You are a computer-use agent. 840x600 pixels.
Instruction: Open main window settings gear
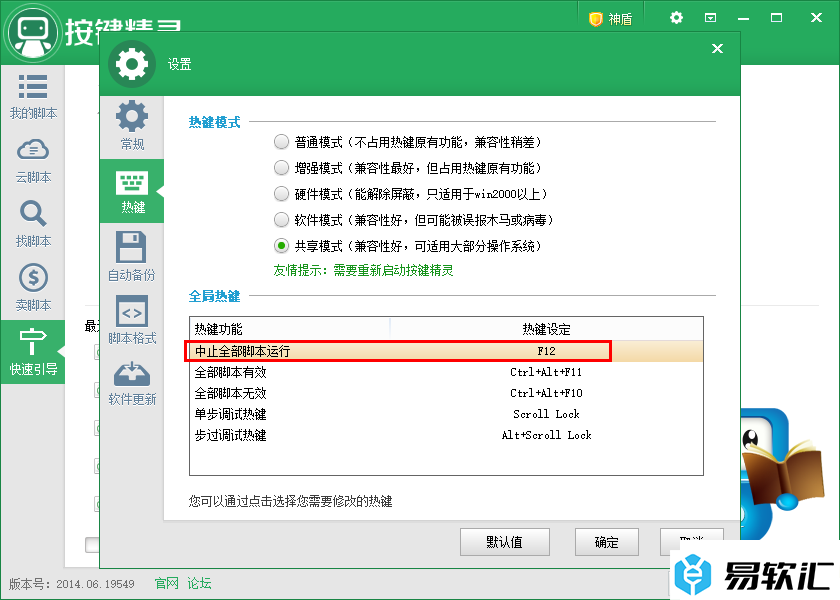click(x=676, y=18)
